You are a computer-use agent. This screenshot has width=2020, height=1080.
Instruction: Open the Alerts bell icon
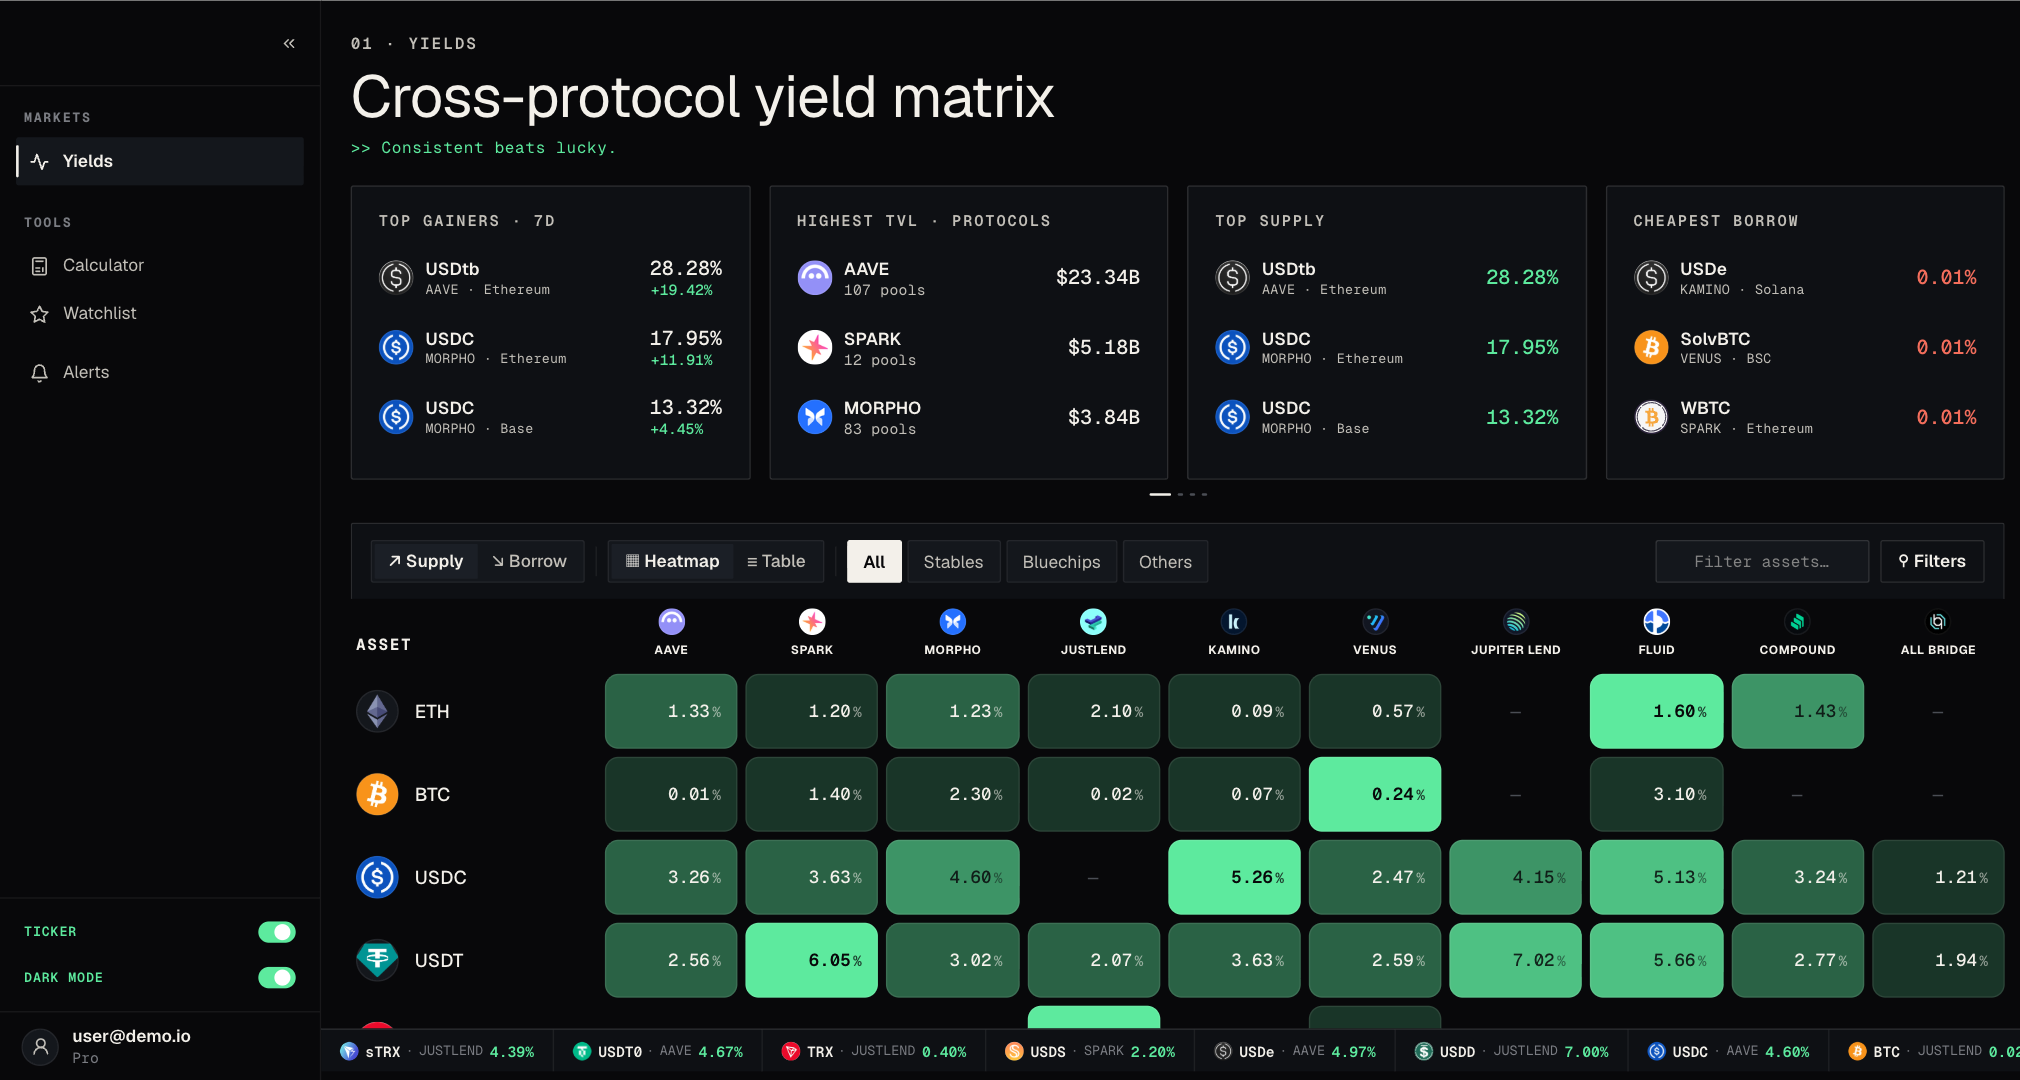pos(40,373)
